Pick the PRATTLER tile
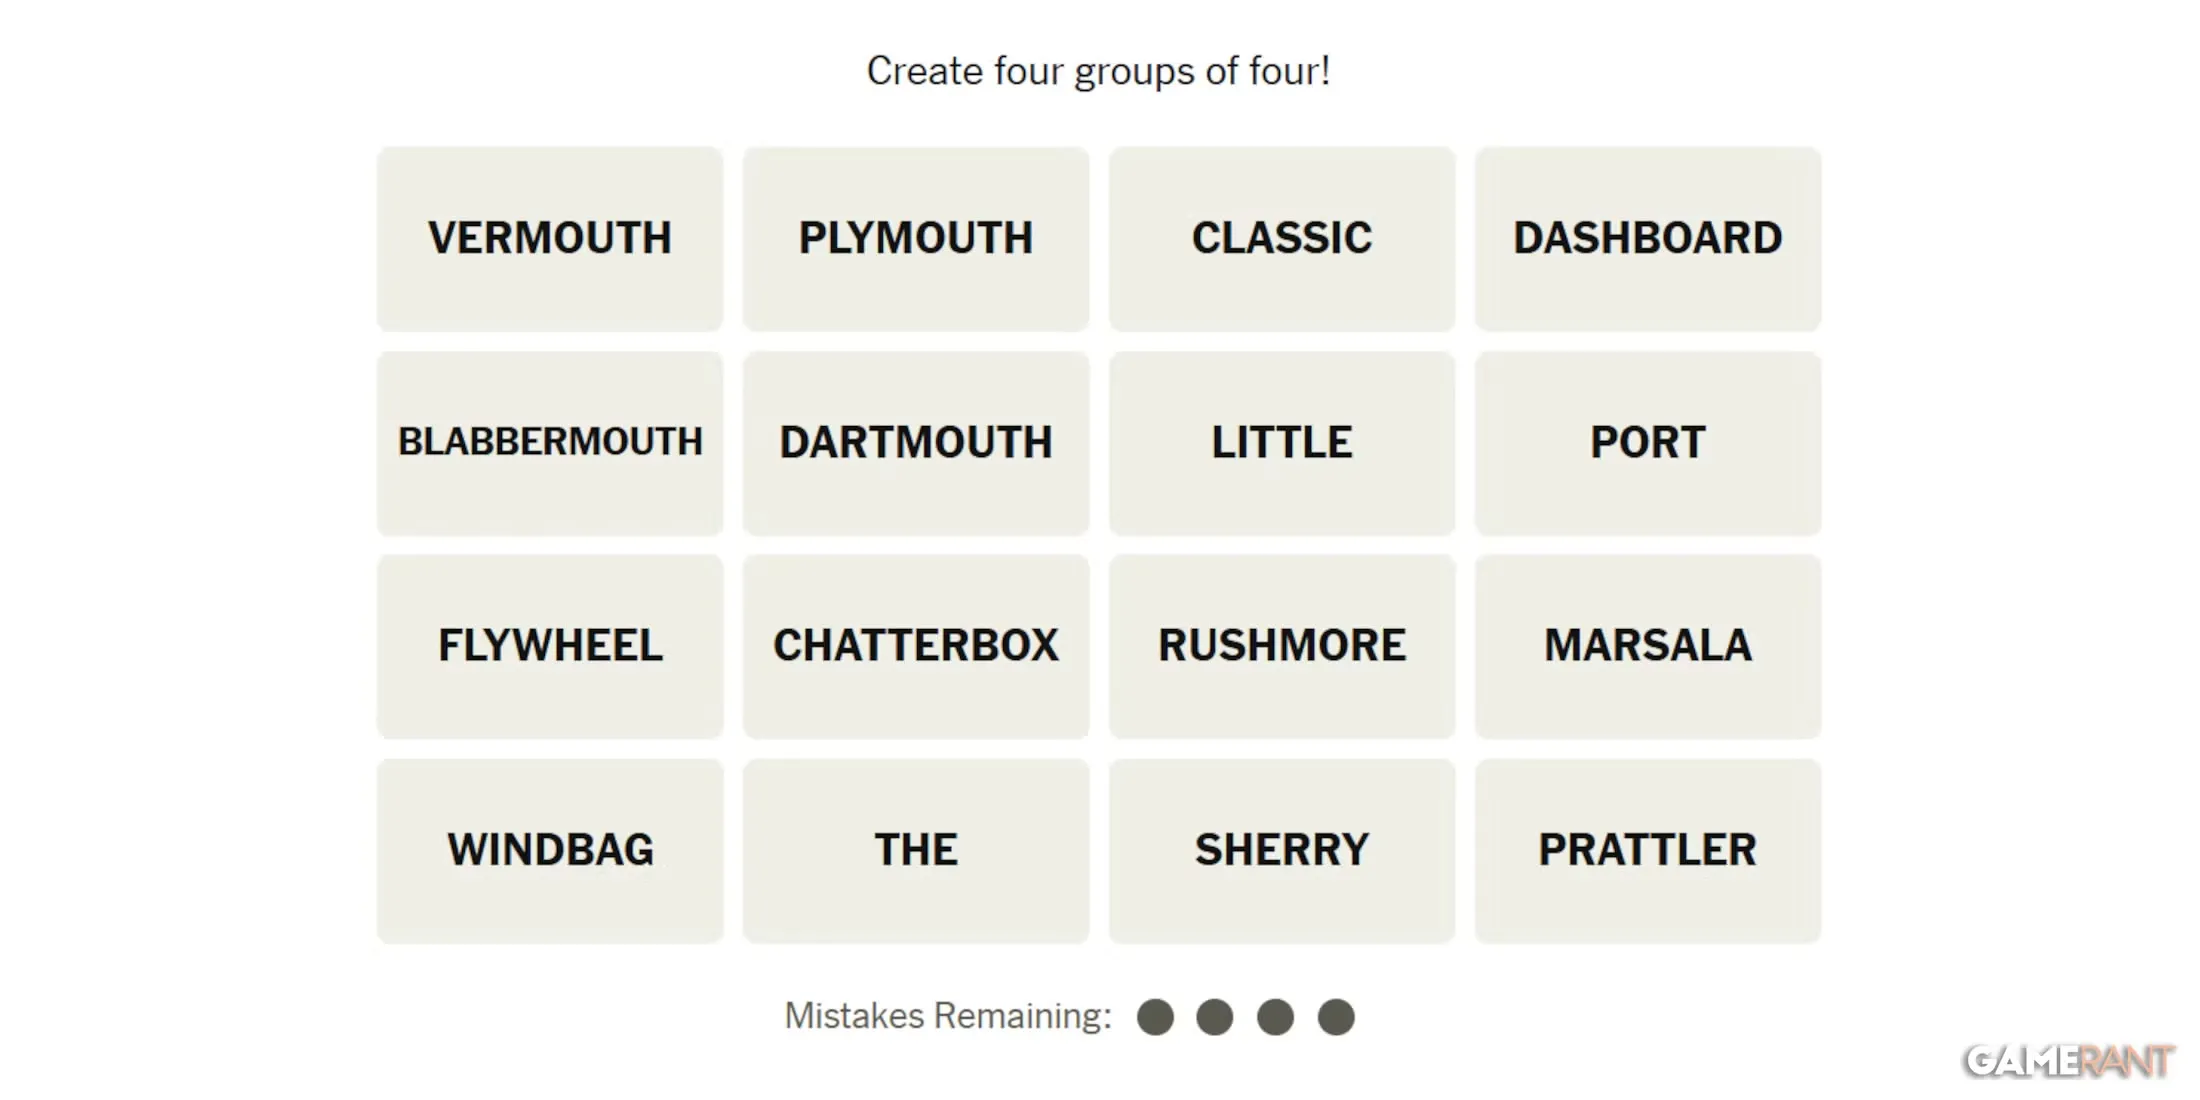The image size is (2200, 1100). pos(1648,851)
